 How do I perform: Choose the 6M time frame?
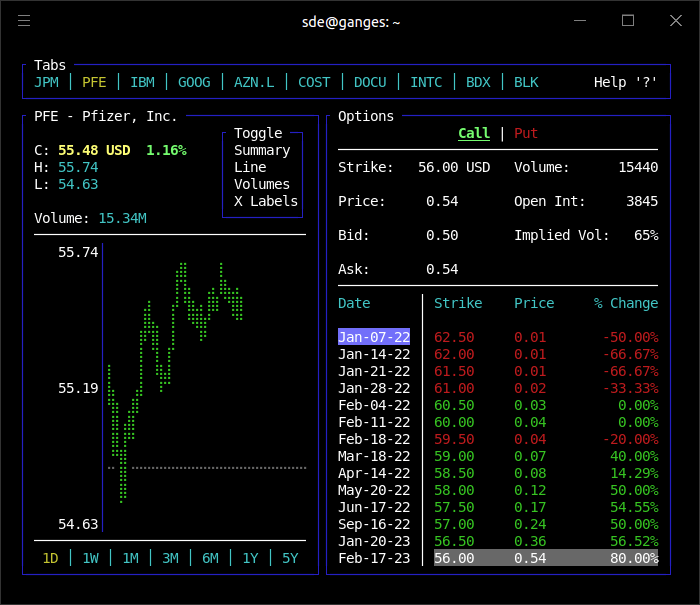coord(211,559)
